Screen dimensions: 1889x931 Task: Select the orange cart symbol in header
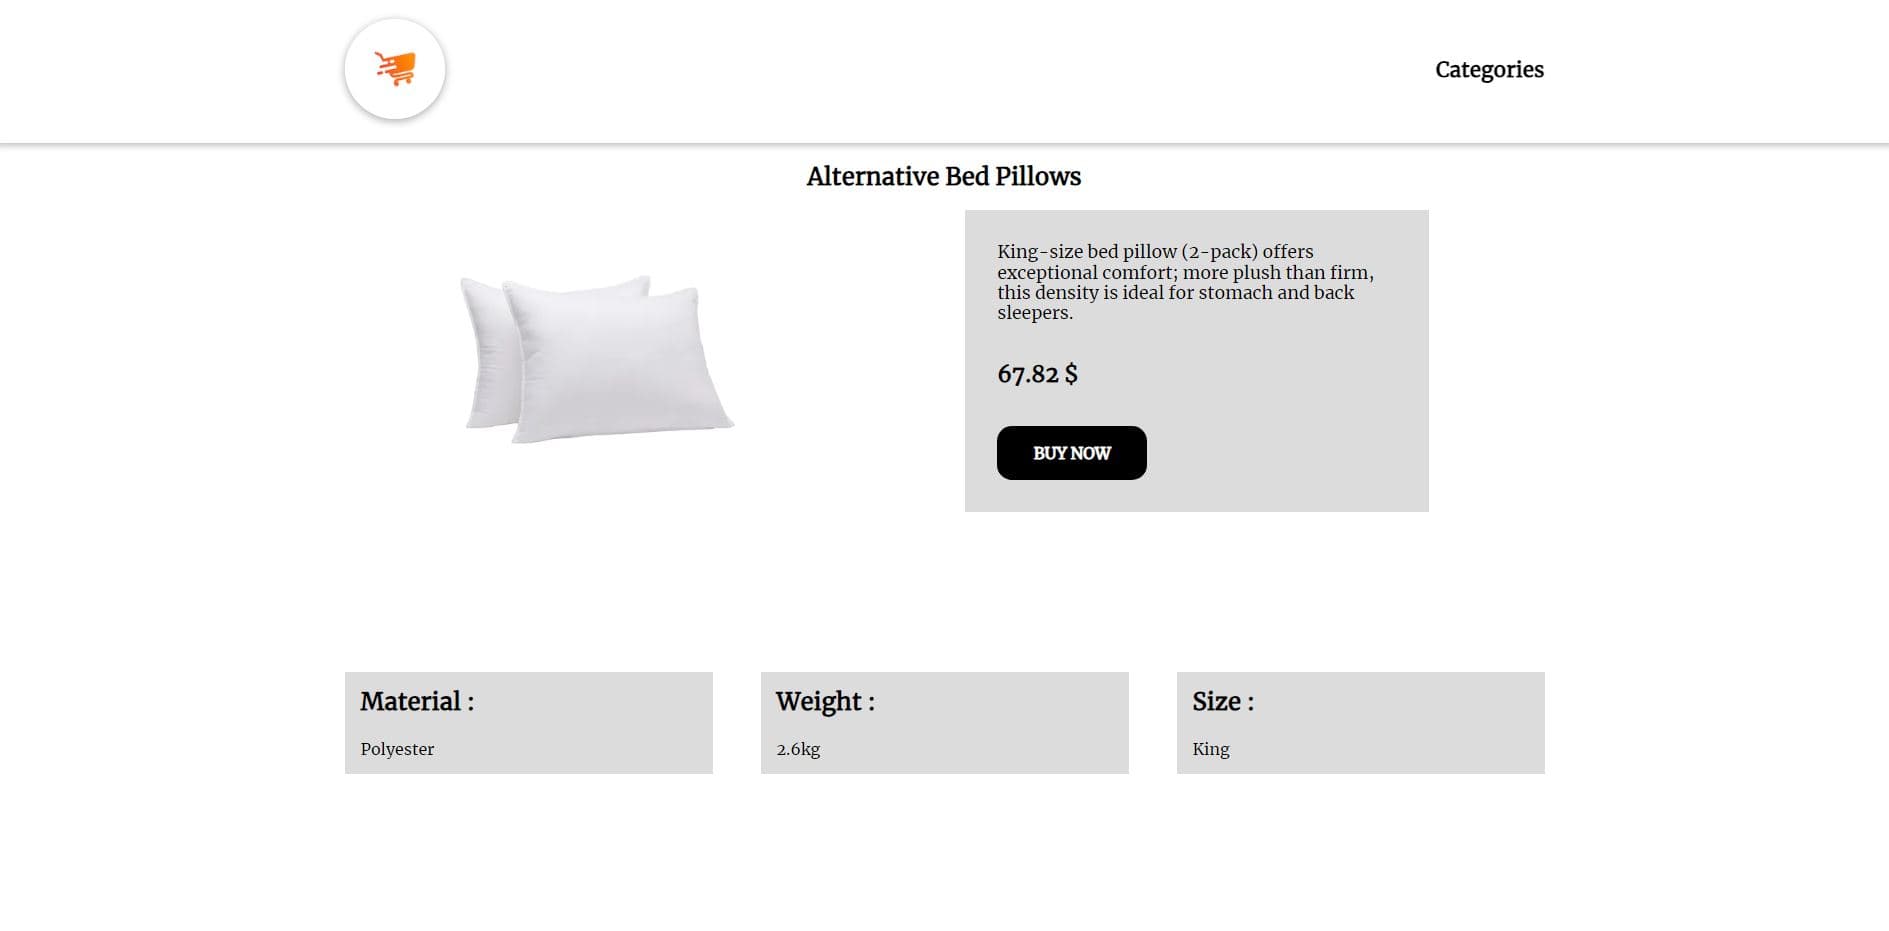[395, 67]
